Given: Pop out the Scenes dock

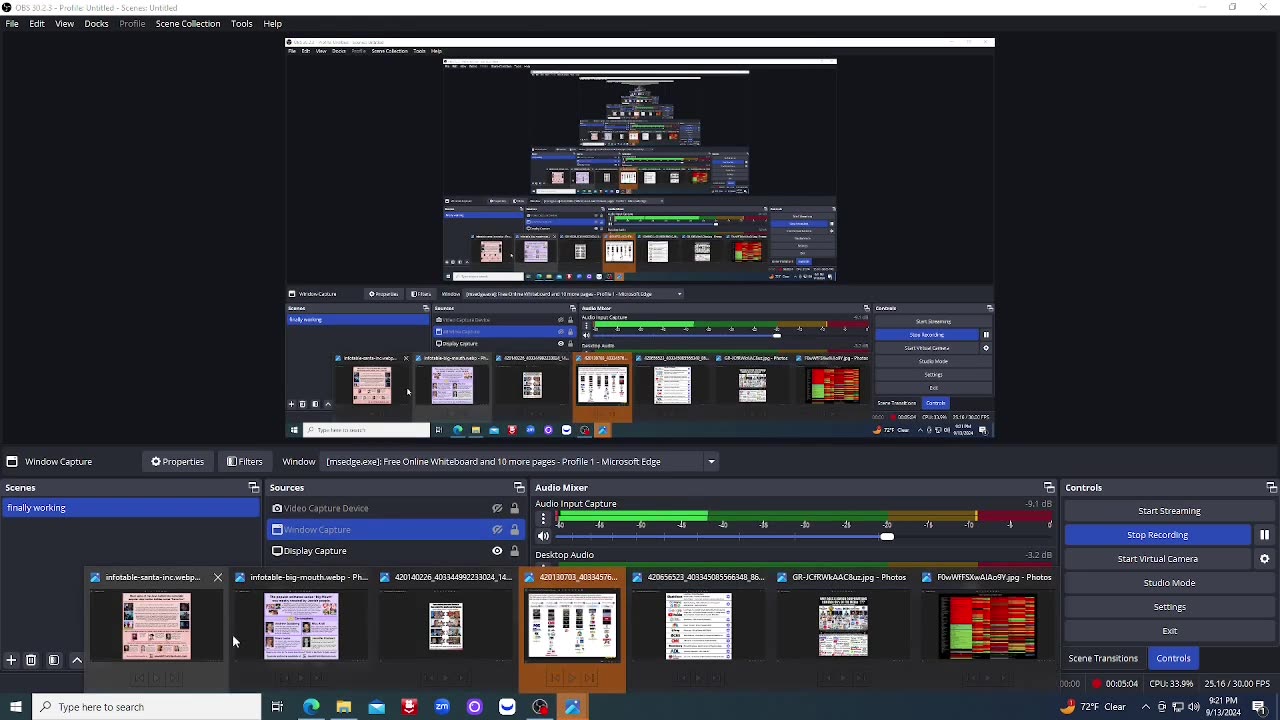Looking at the screenshot, I should coord(253,488).
